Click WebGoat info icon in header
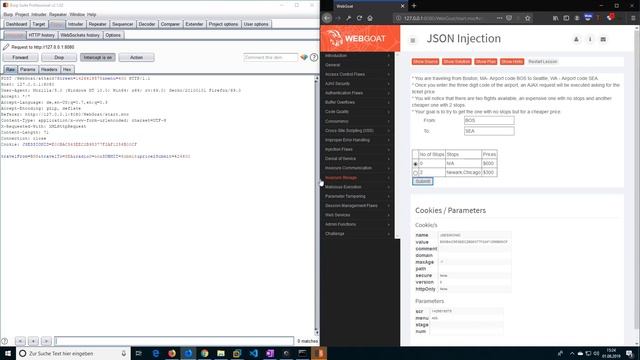Image resolution: width=640 pixels, height=360 pixels. click(x=590, y=39)
